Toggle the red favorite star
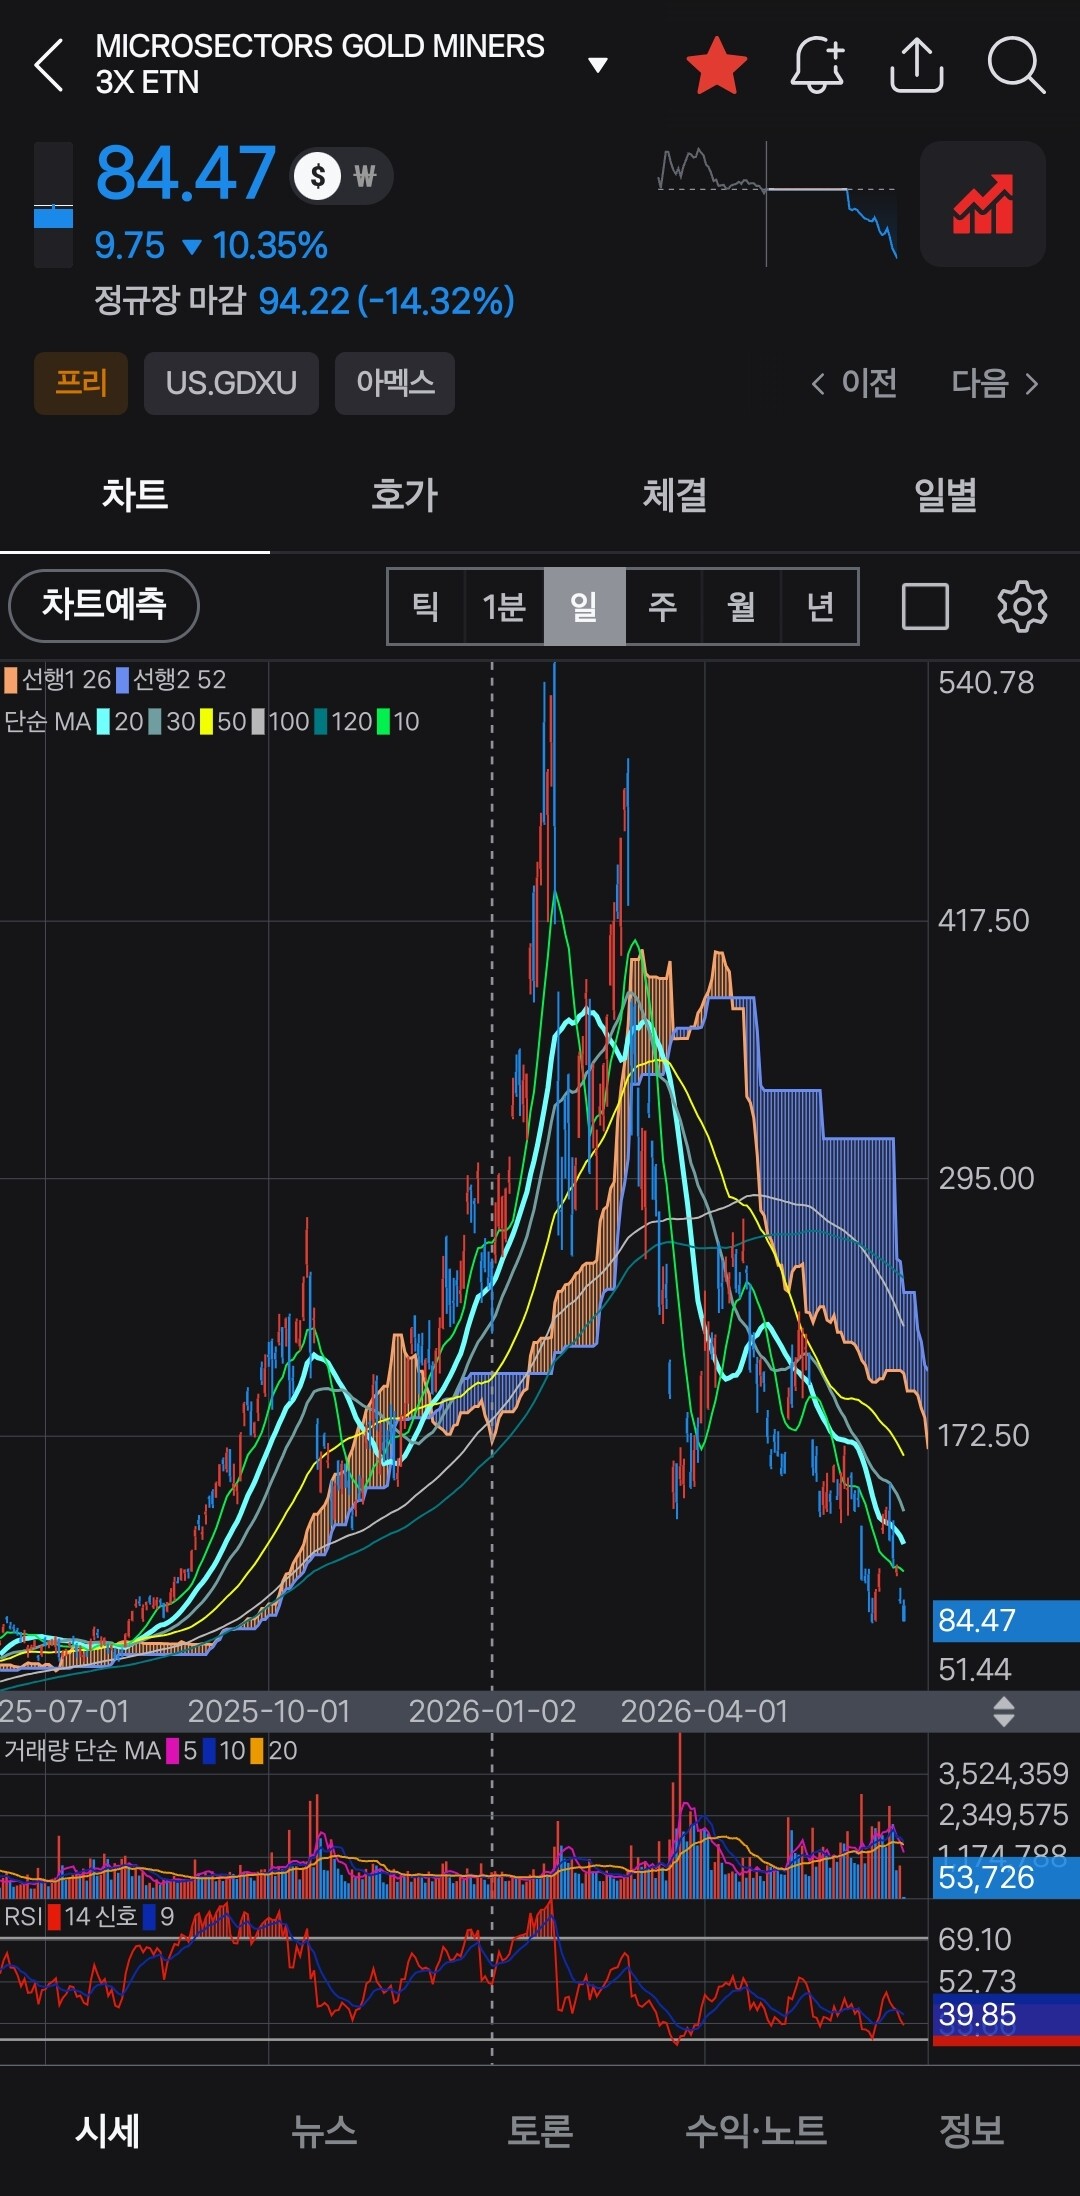This screenshot has width=1080, height=2196. [x=717, y=65]
